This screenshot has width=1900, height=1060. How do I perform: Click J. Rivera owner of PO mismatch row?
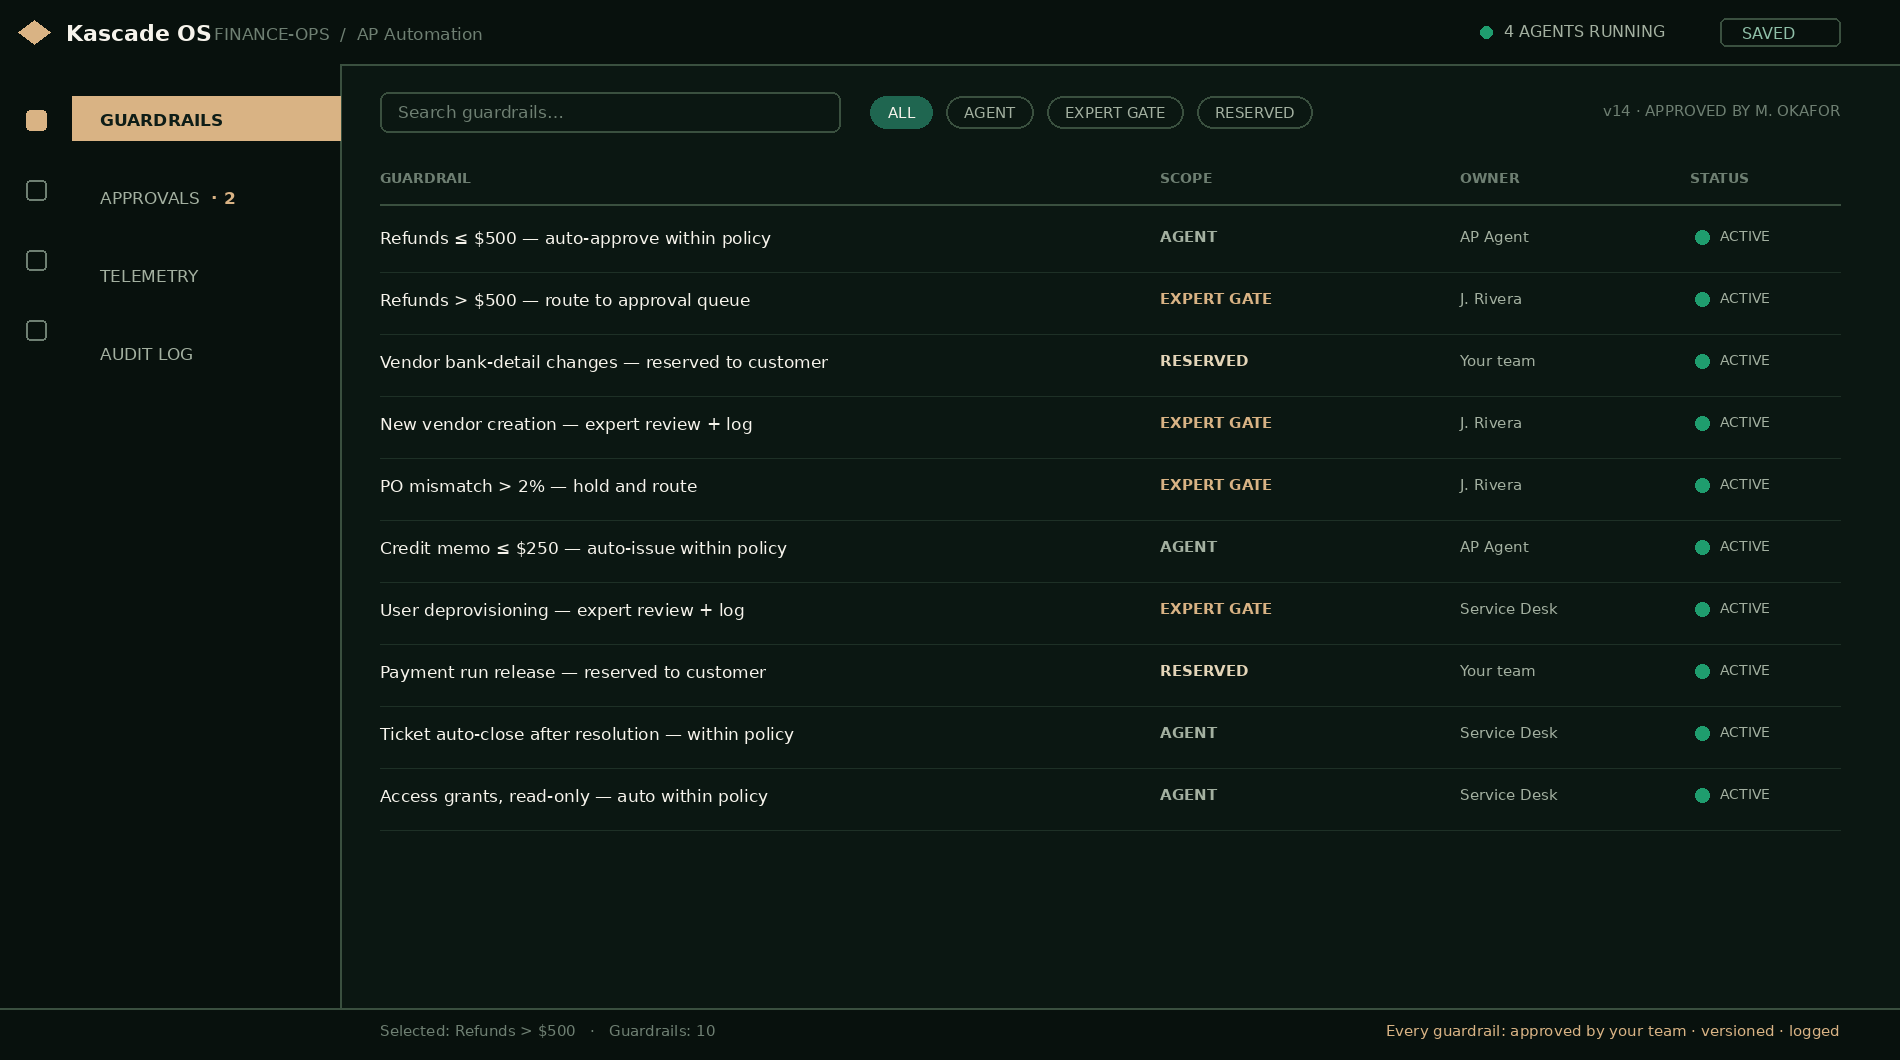[1490, 485]
